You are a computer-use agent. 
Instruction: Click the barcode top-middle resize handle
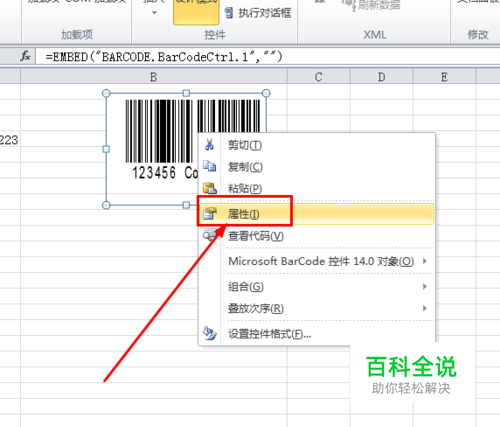click(186, 93)
